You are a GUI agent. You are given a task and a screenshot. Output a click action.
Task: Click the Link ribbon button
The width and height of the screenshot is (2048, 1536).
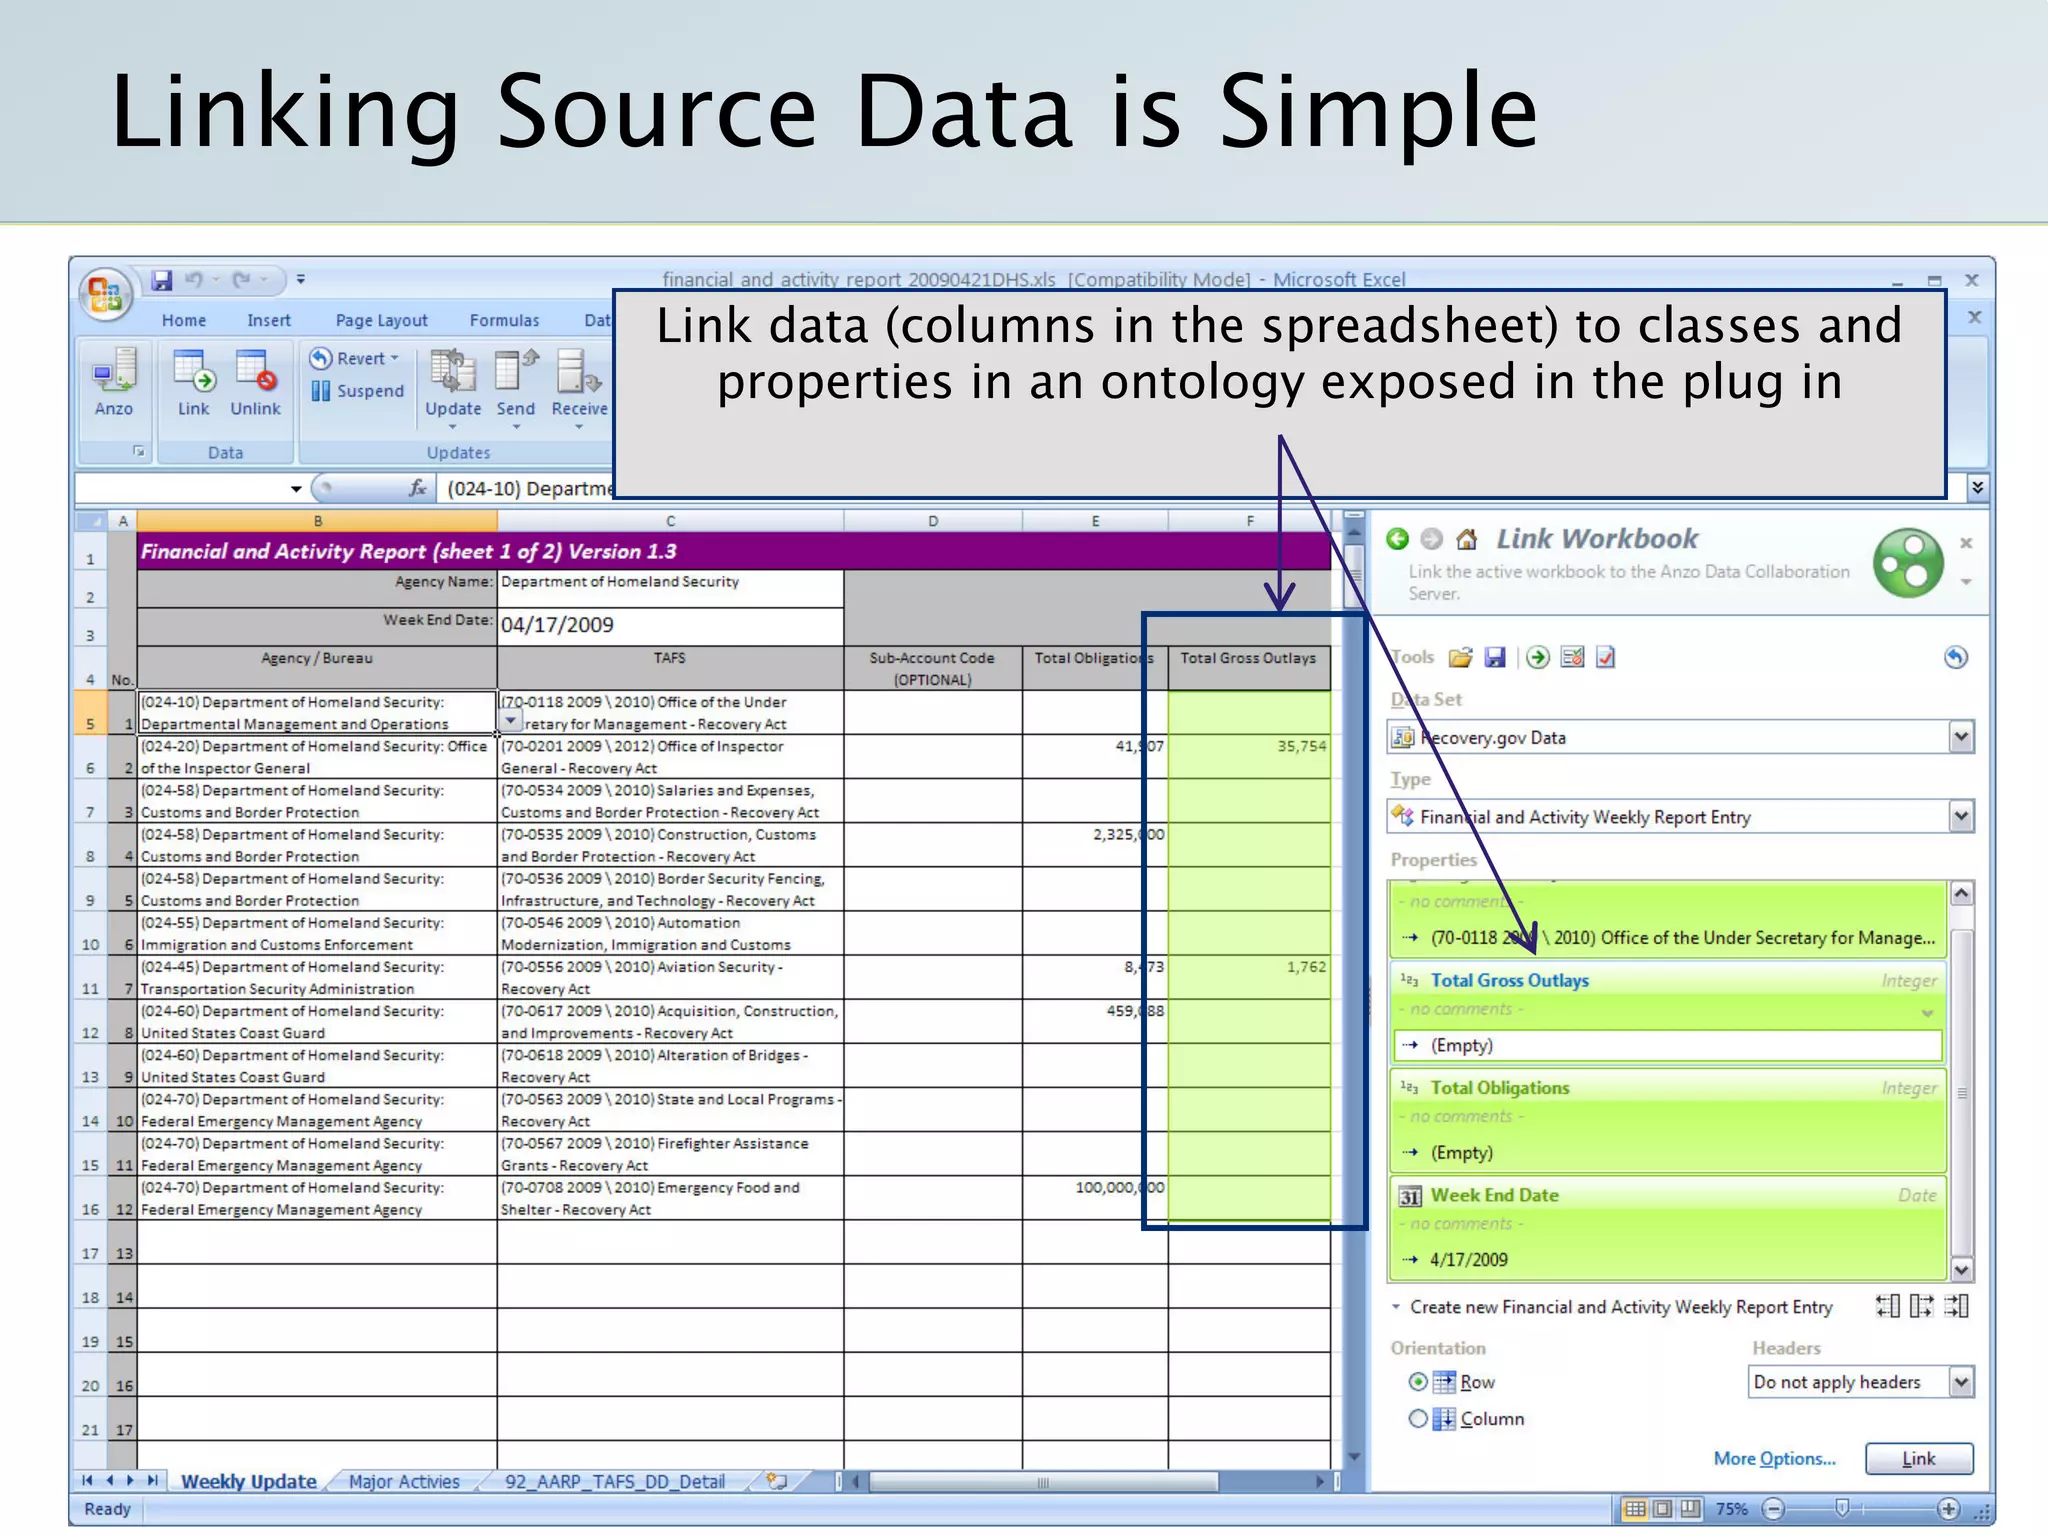pyautogui.click(x=194, y=382)
